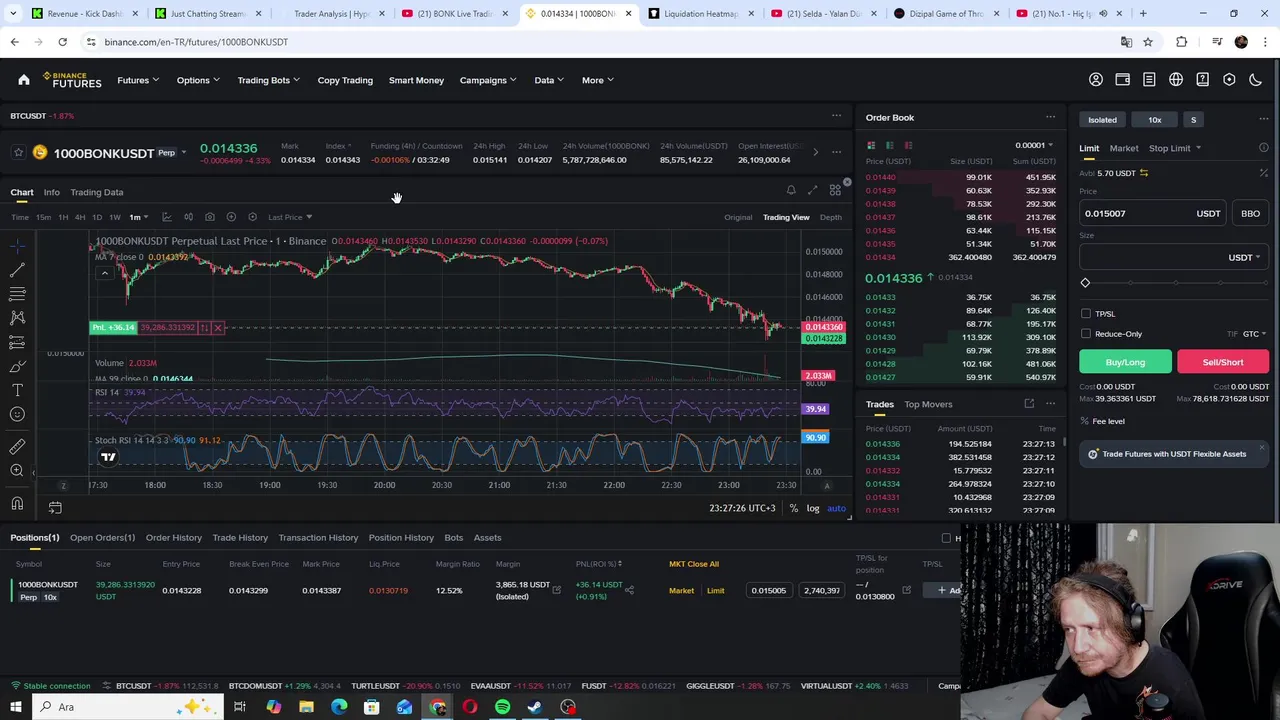Select the XABCD pattern tool
Screen dimensions: 1280x720
(17, 318)
